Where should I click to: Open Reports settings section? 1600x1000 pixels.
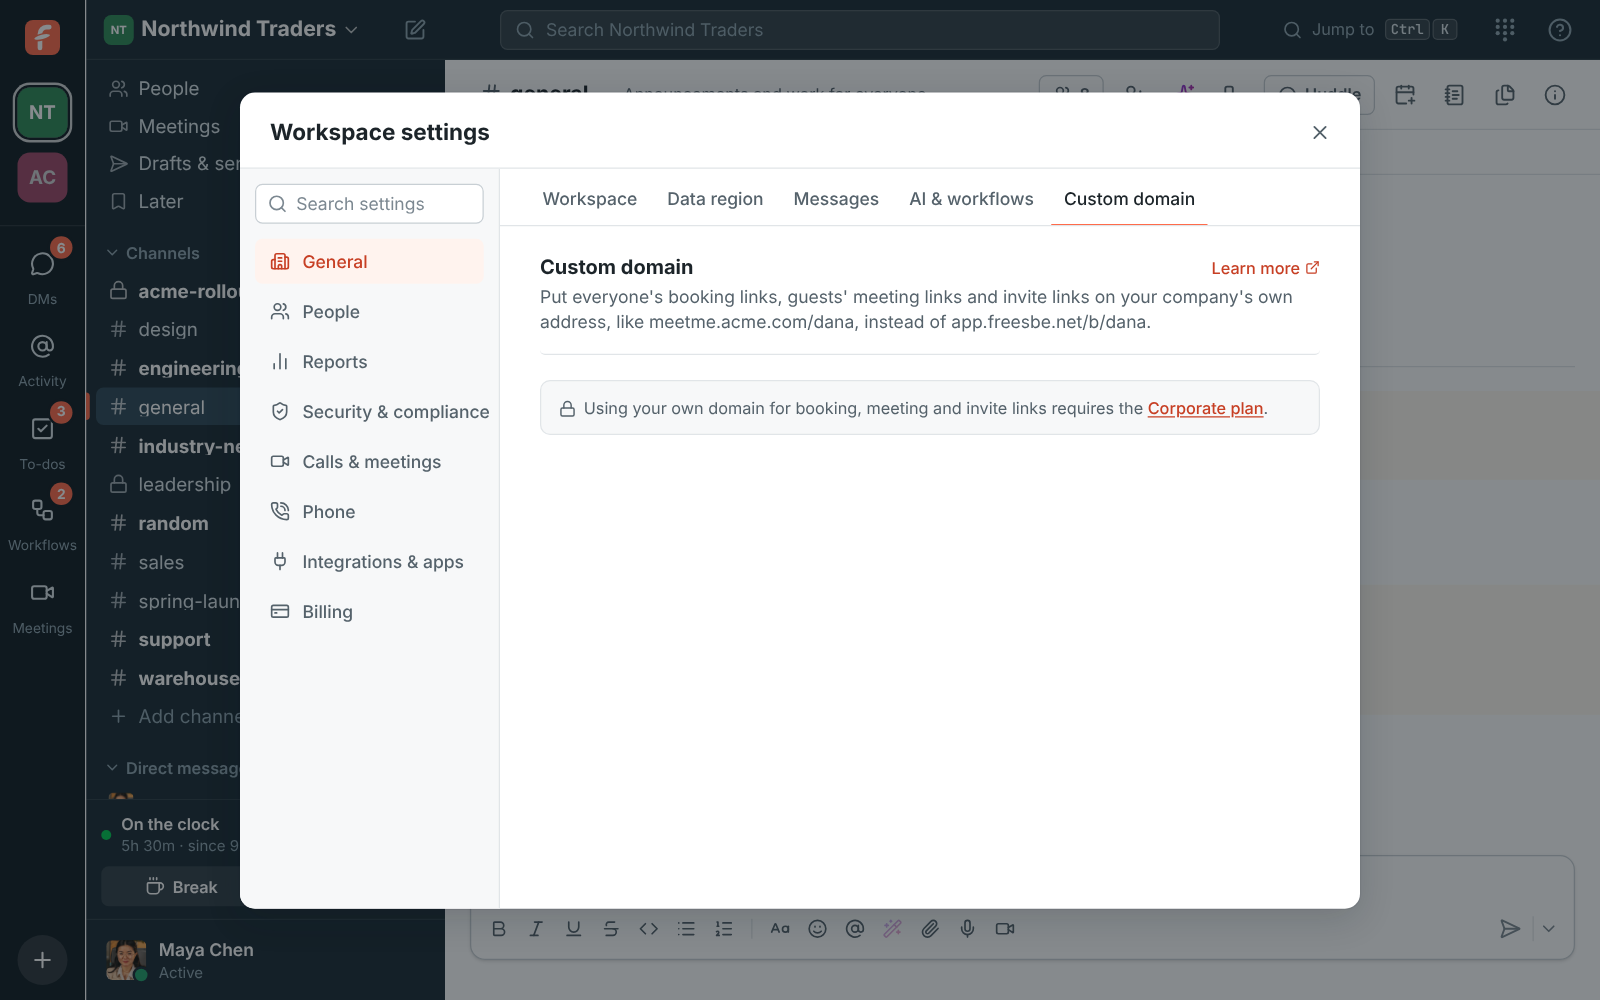(369, 362)
